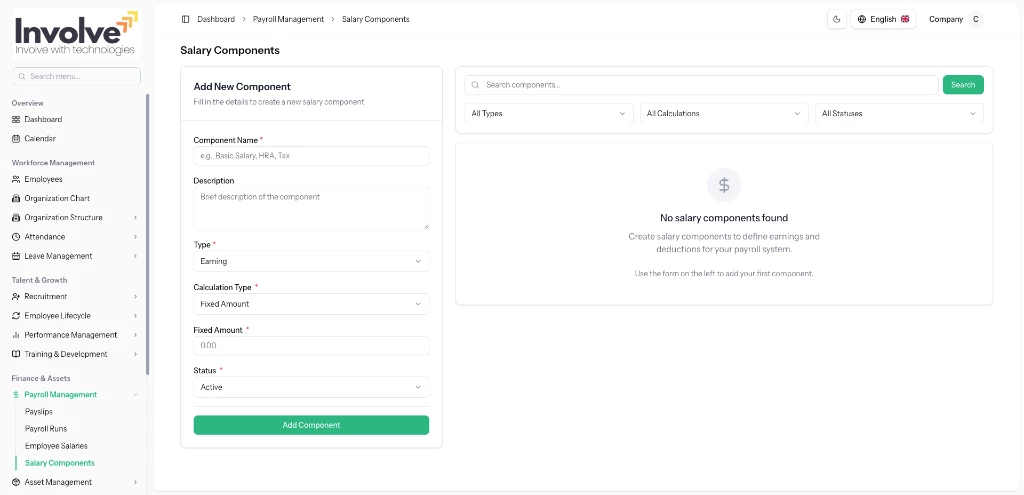The image size is (1024, 495).
Task: Click the Payroll Management breadcrumb link
Action: 289,19
